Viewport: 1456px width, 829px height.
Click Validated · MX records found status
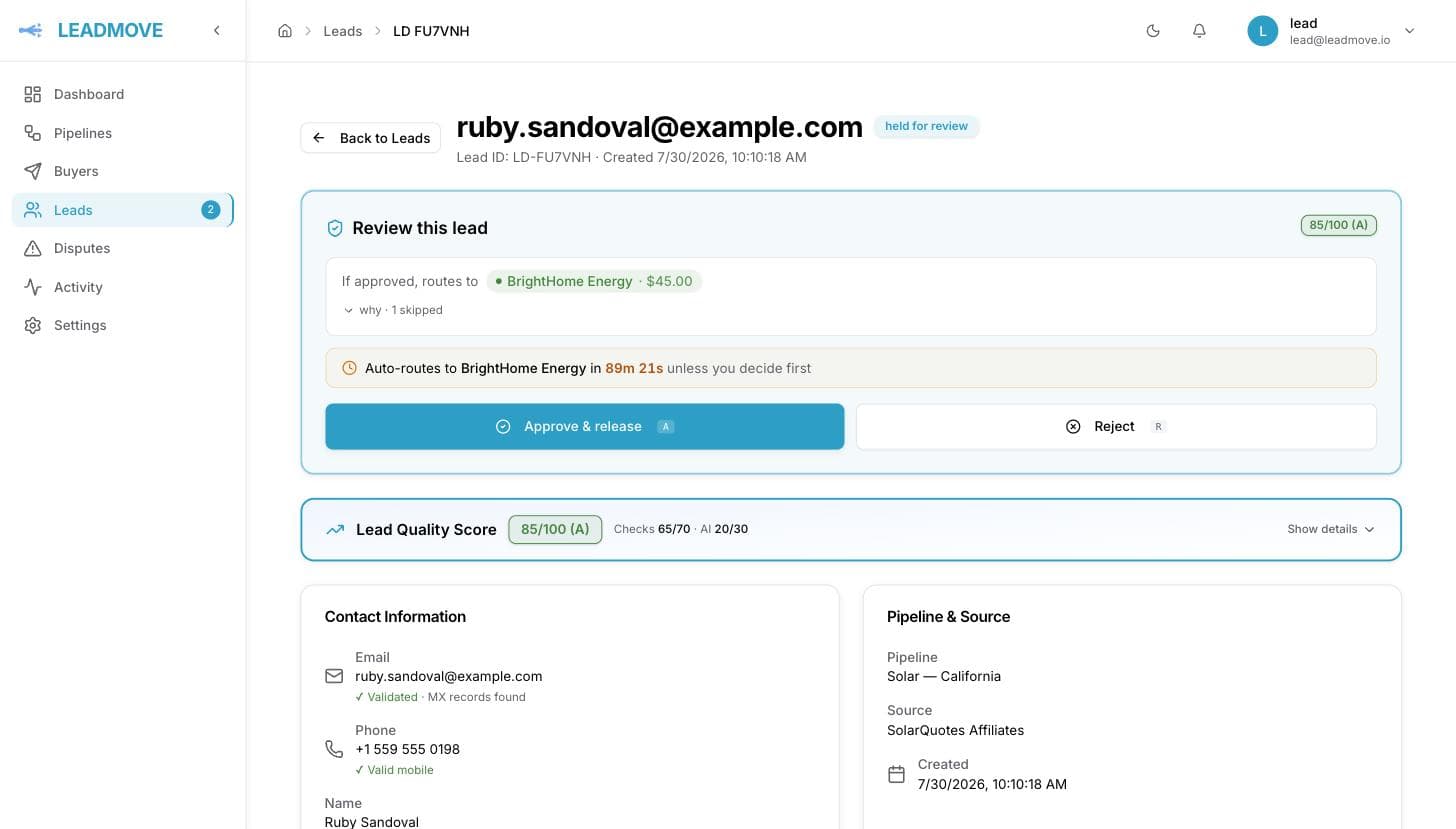(x=440, y=697)
